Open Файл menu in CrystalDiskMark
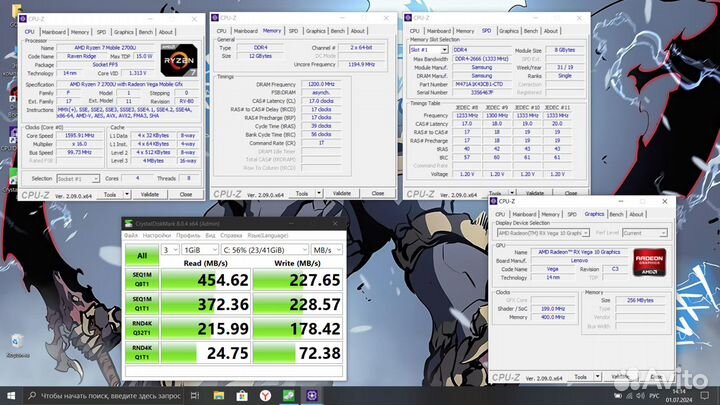Viewport: 720px width, 405px height. pyautogui.click(x=131, y=235)
